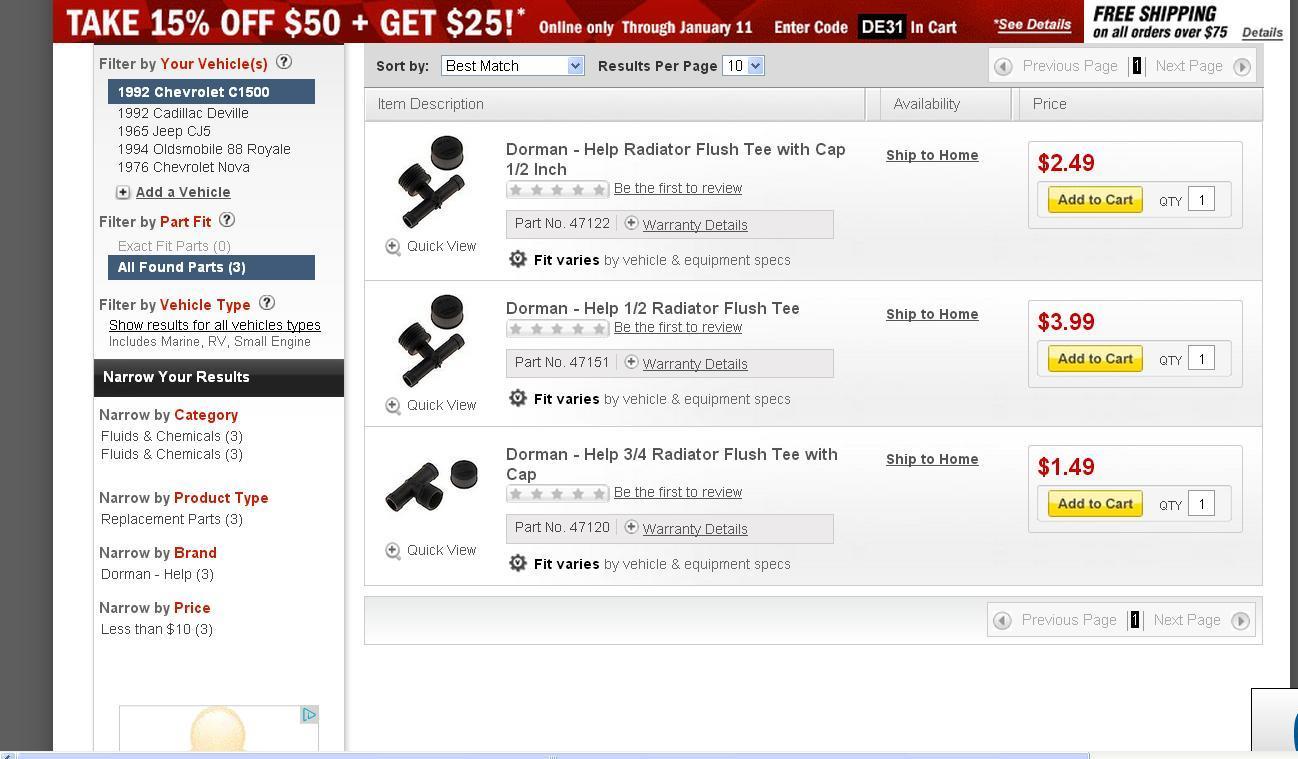Viewport: 1298px width, 759px height.
Task: Click Quick View magnifier for part 47122
Action: coord(393,247)
